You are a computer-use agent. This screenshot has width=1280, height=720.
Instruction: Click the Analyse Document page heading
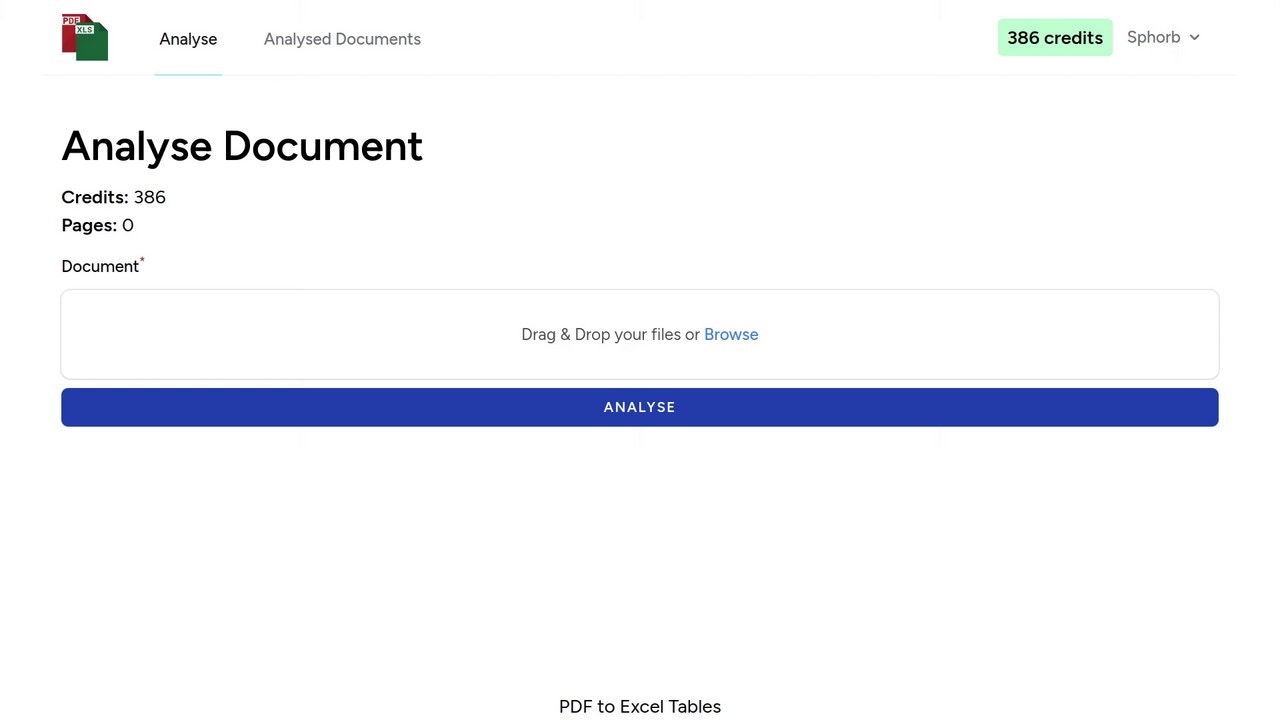tap(242, 146)
